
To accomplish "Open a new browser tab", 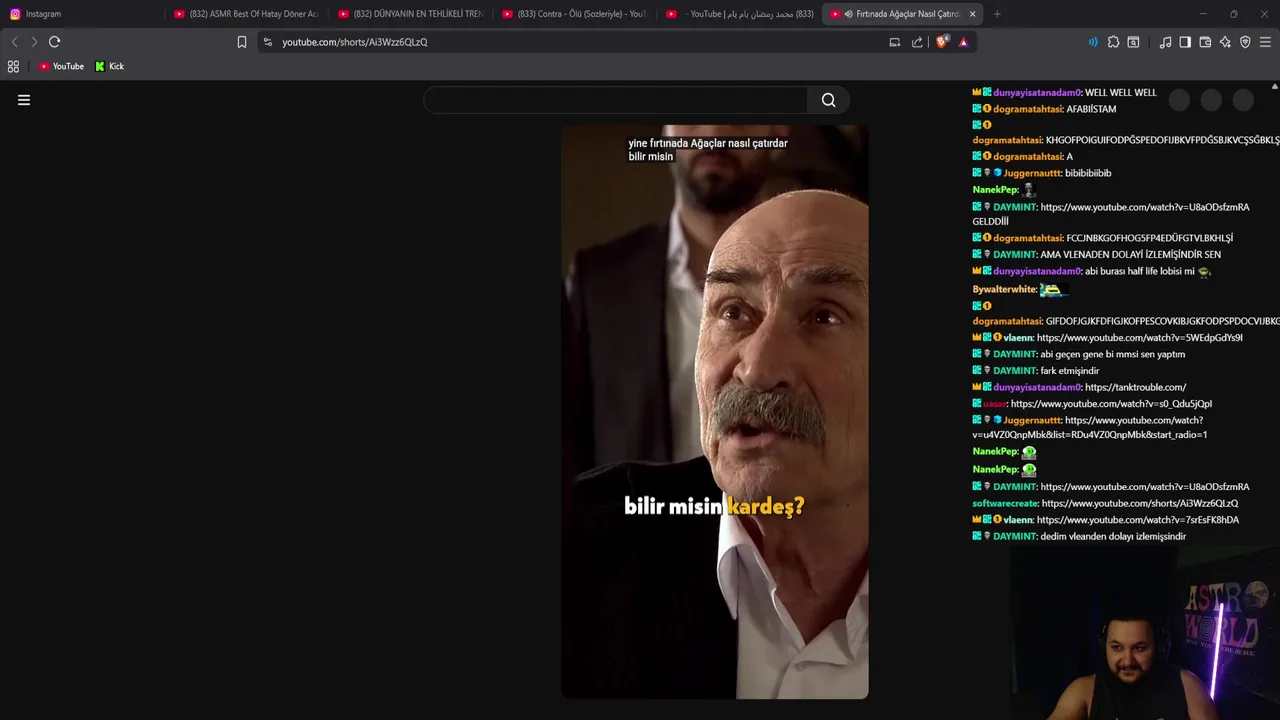I will [997, 14].
